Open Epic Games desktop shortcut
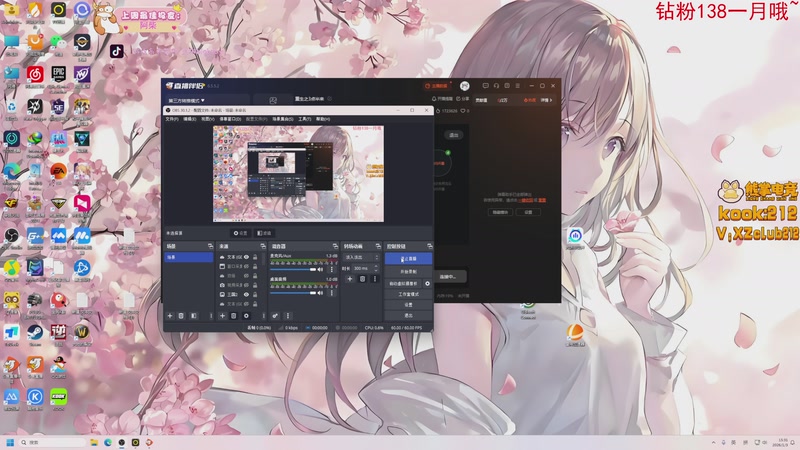This screenshot has height=450, width=800. point(59,74)
